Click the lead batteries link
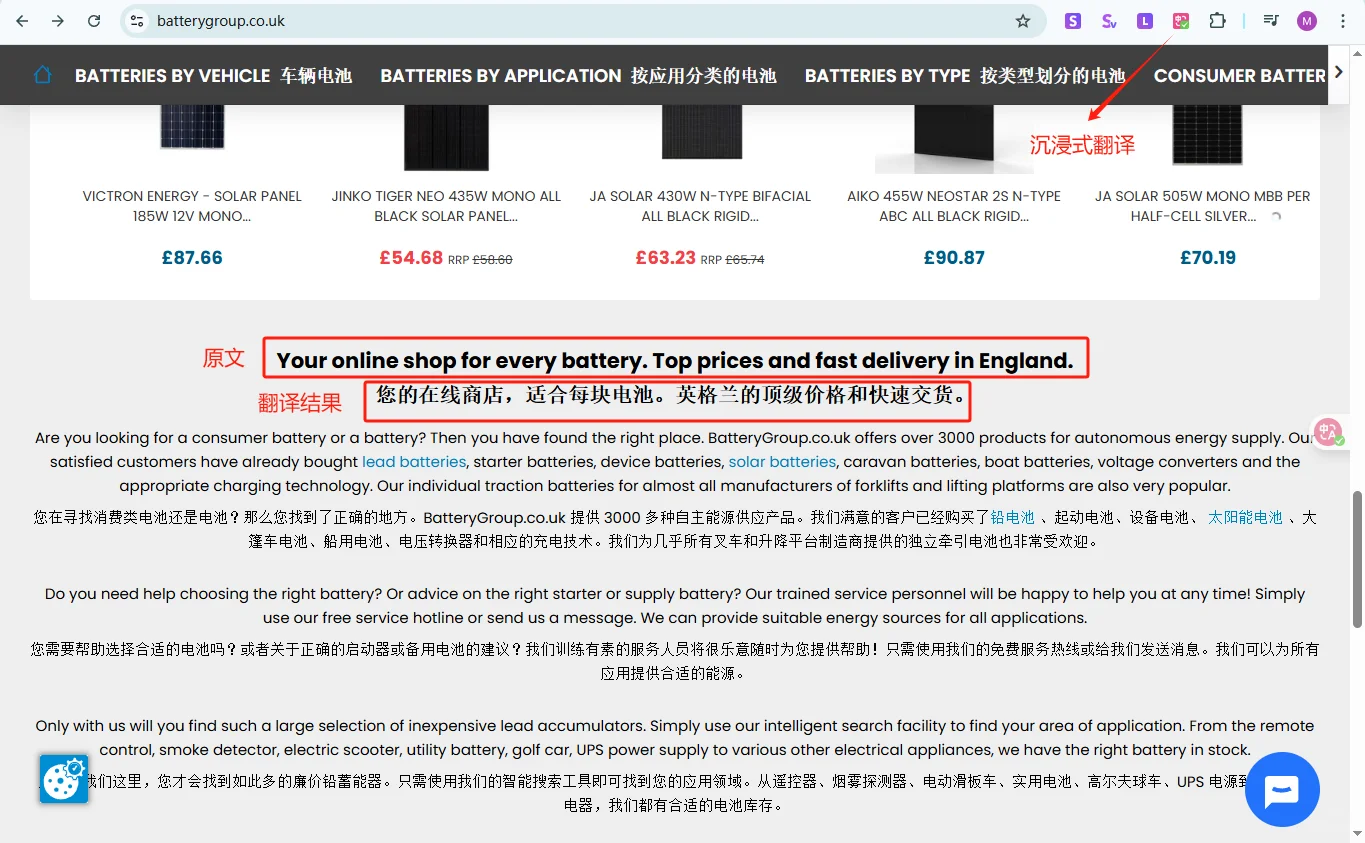 point(413,461)
